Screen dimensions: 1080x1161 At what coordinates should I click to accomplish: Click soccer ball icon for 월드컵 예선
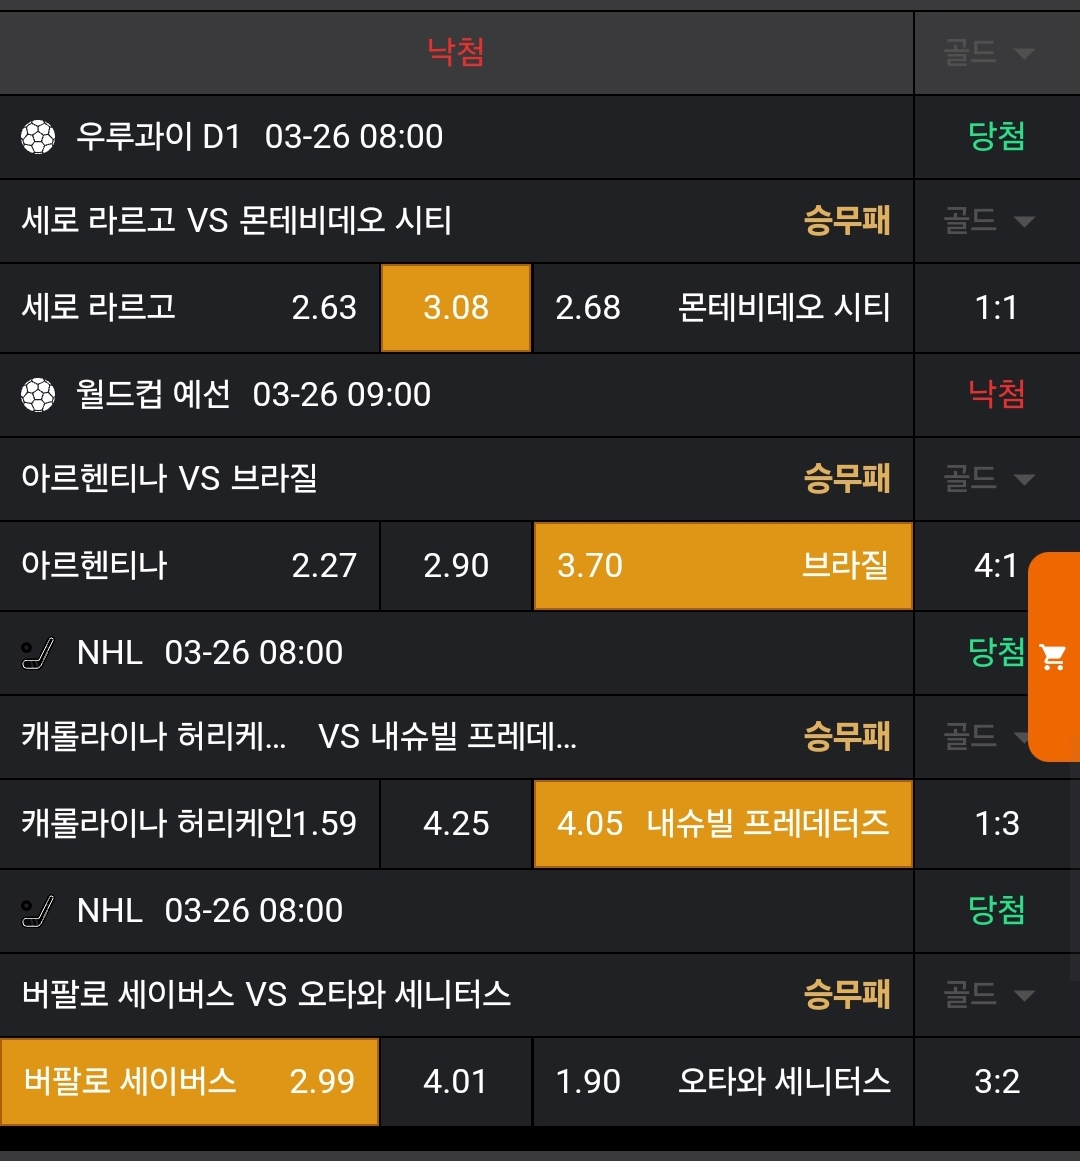coord(38,395)
